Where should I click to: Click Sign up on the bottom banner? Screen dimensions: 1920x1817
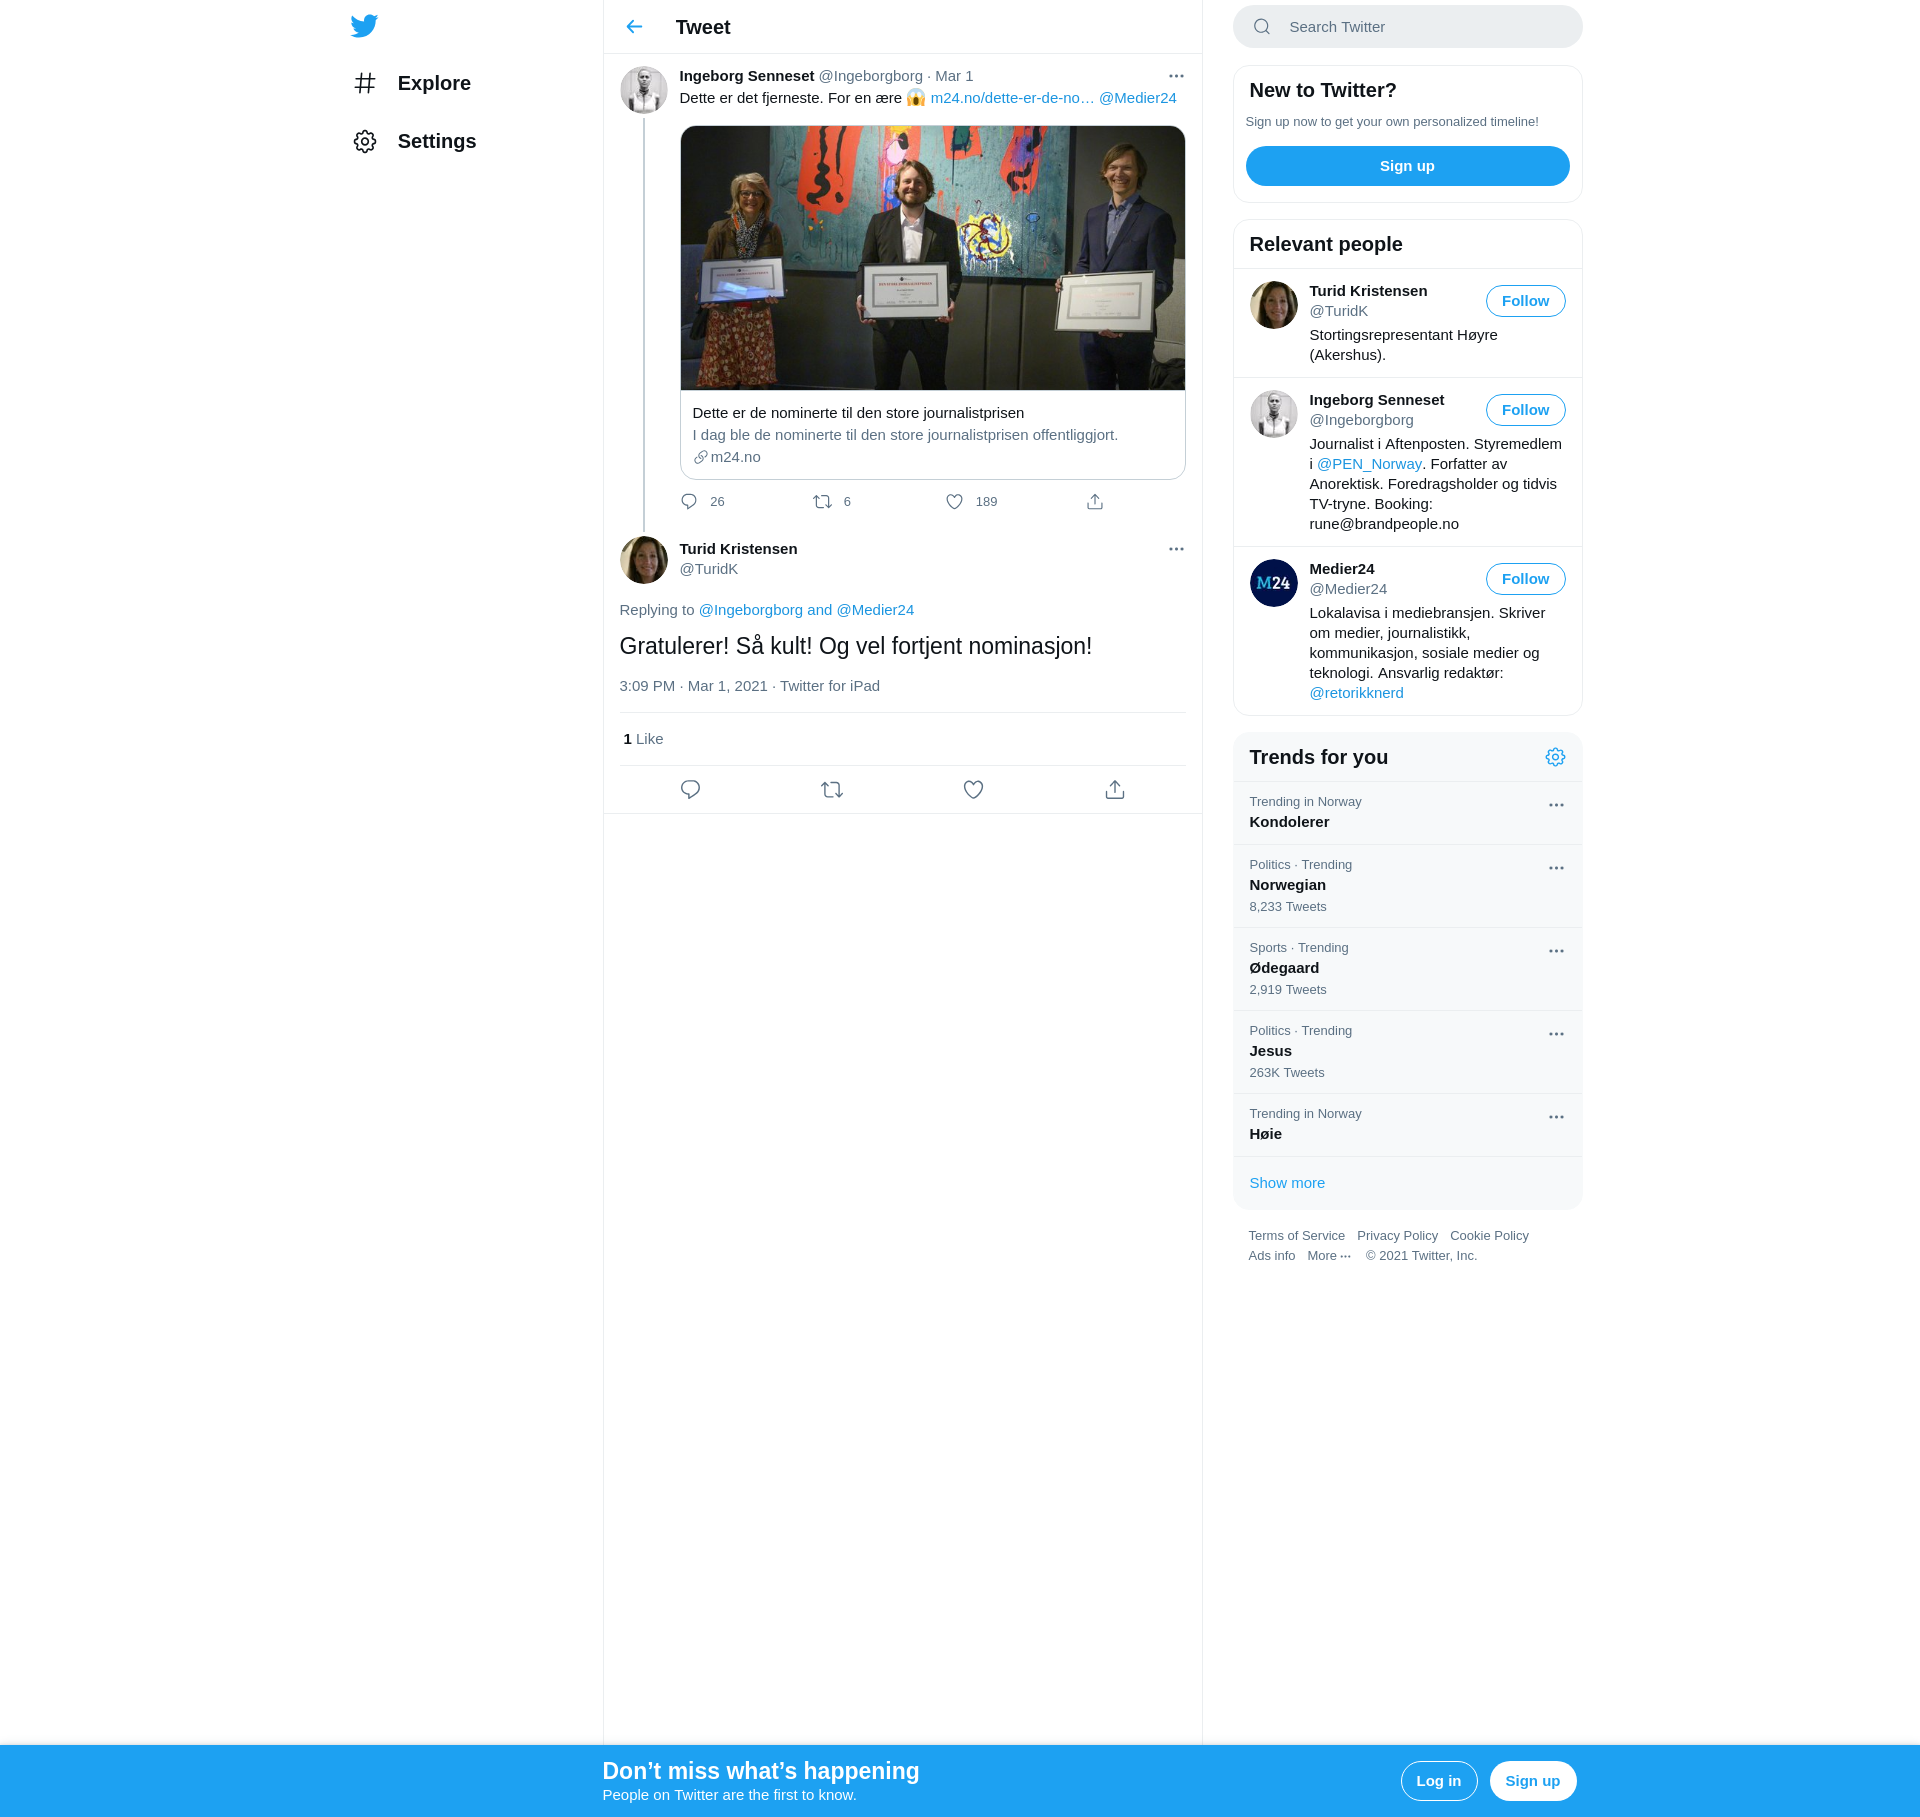1533,1781
